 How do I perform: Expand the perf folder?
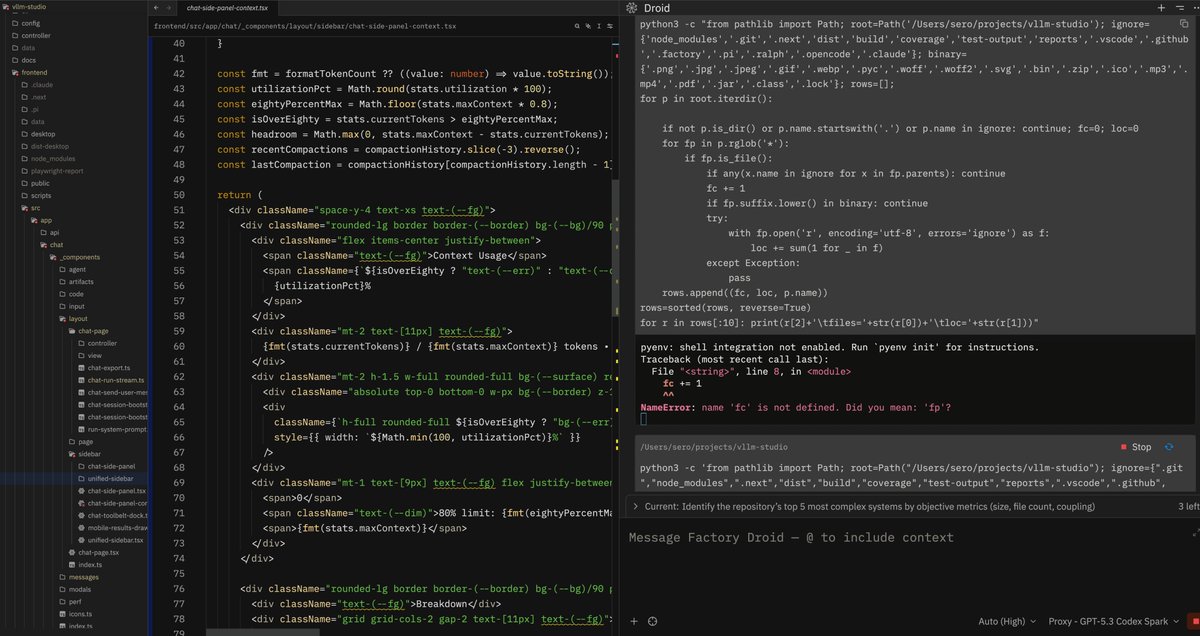click(69, 601)
